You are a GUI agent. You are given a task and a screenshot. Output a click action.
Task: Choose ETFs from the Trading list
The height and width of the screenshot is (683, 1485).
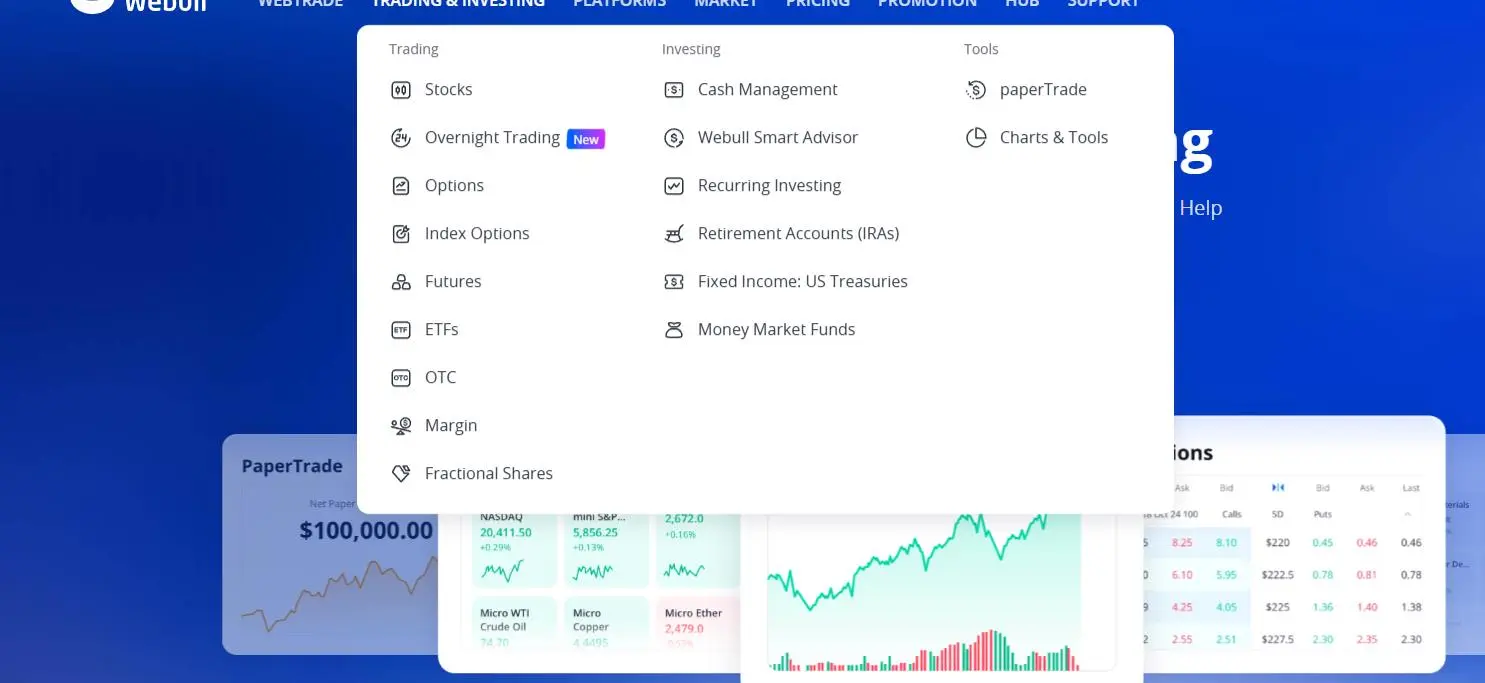tap(441, 330)
